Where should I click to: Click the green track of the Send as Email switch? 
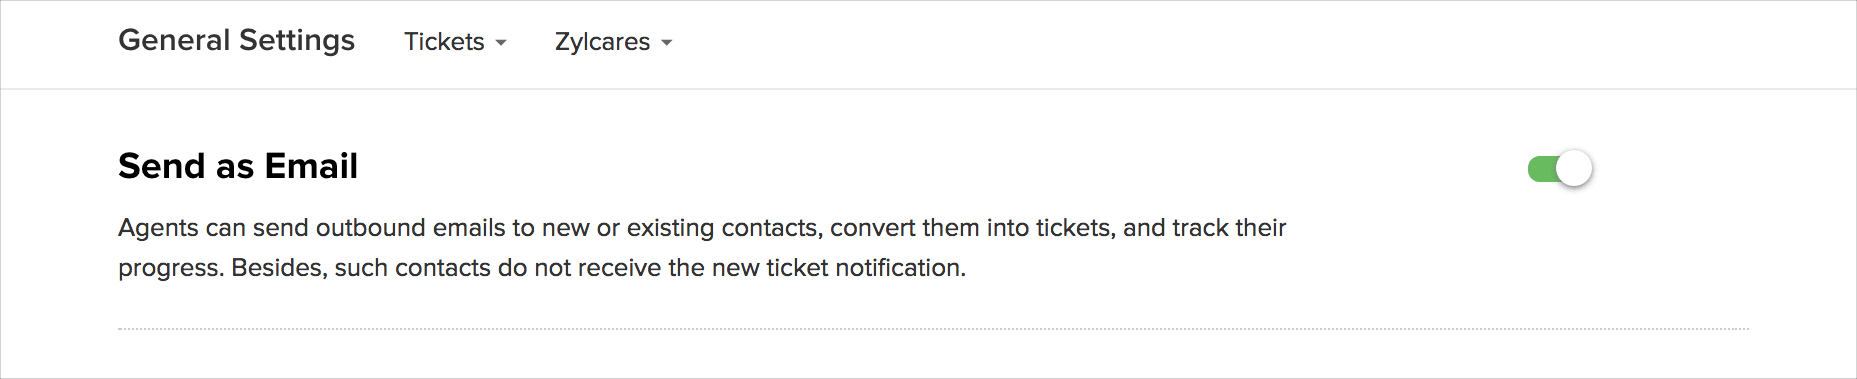click(x=1541, y=169)
